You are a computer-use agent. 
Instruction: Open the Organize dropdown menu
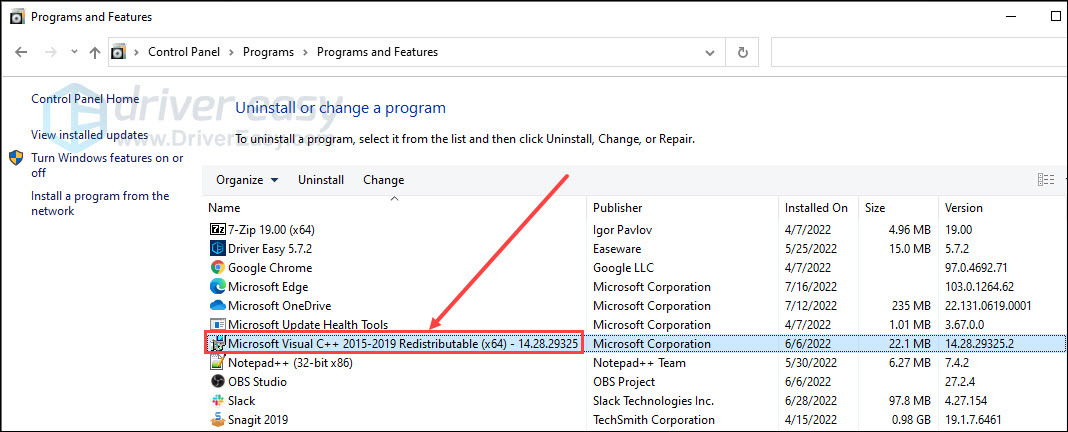(x=247, y=180)
